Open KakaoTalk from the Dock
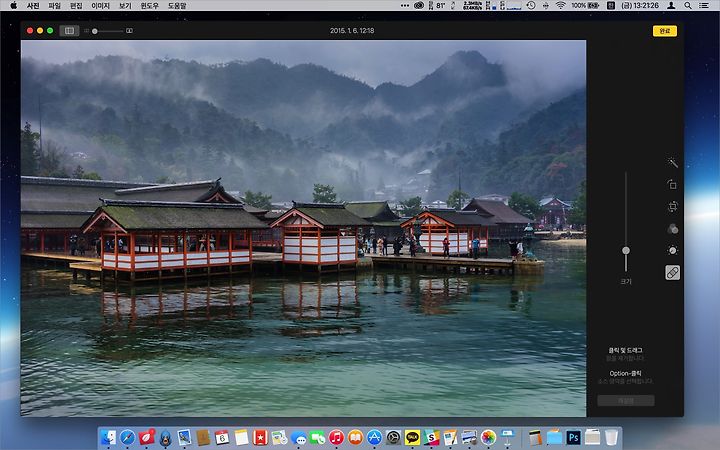 412,437
